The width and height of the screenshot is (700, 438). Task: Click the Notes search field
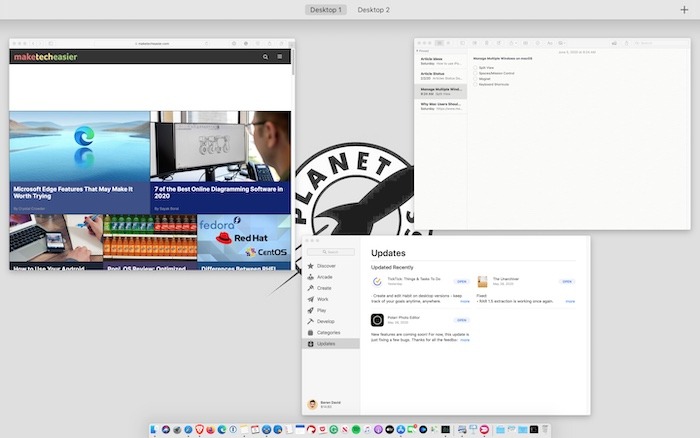661,43
